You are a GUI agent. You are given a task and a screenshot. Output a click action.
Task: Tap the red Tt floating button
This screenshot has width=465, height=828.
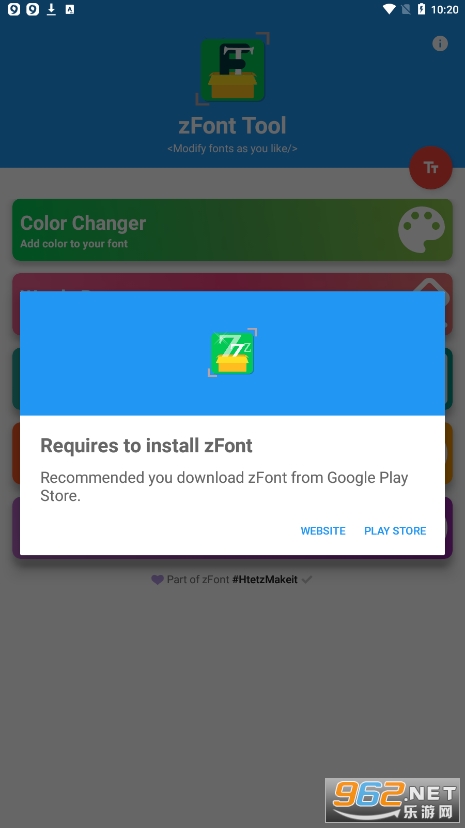coord(431,167)
